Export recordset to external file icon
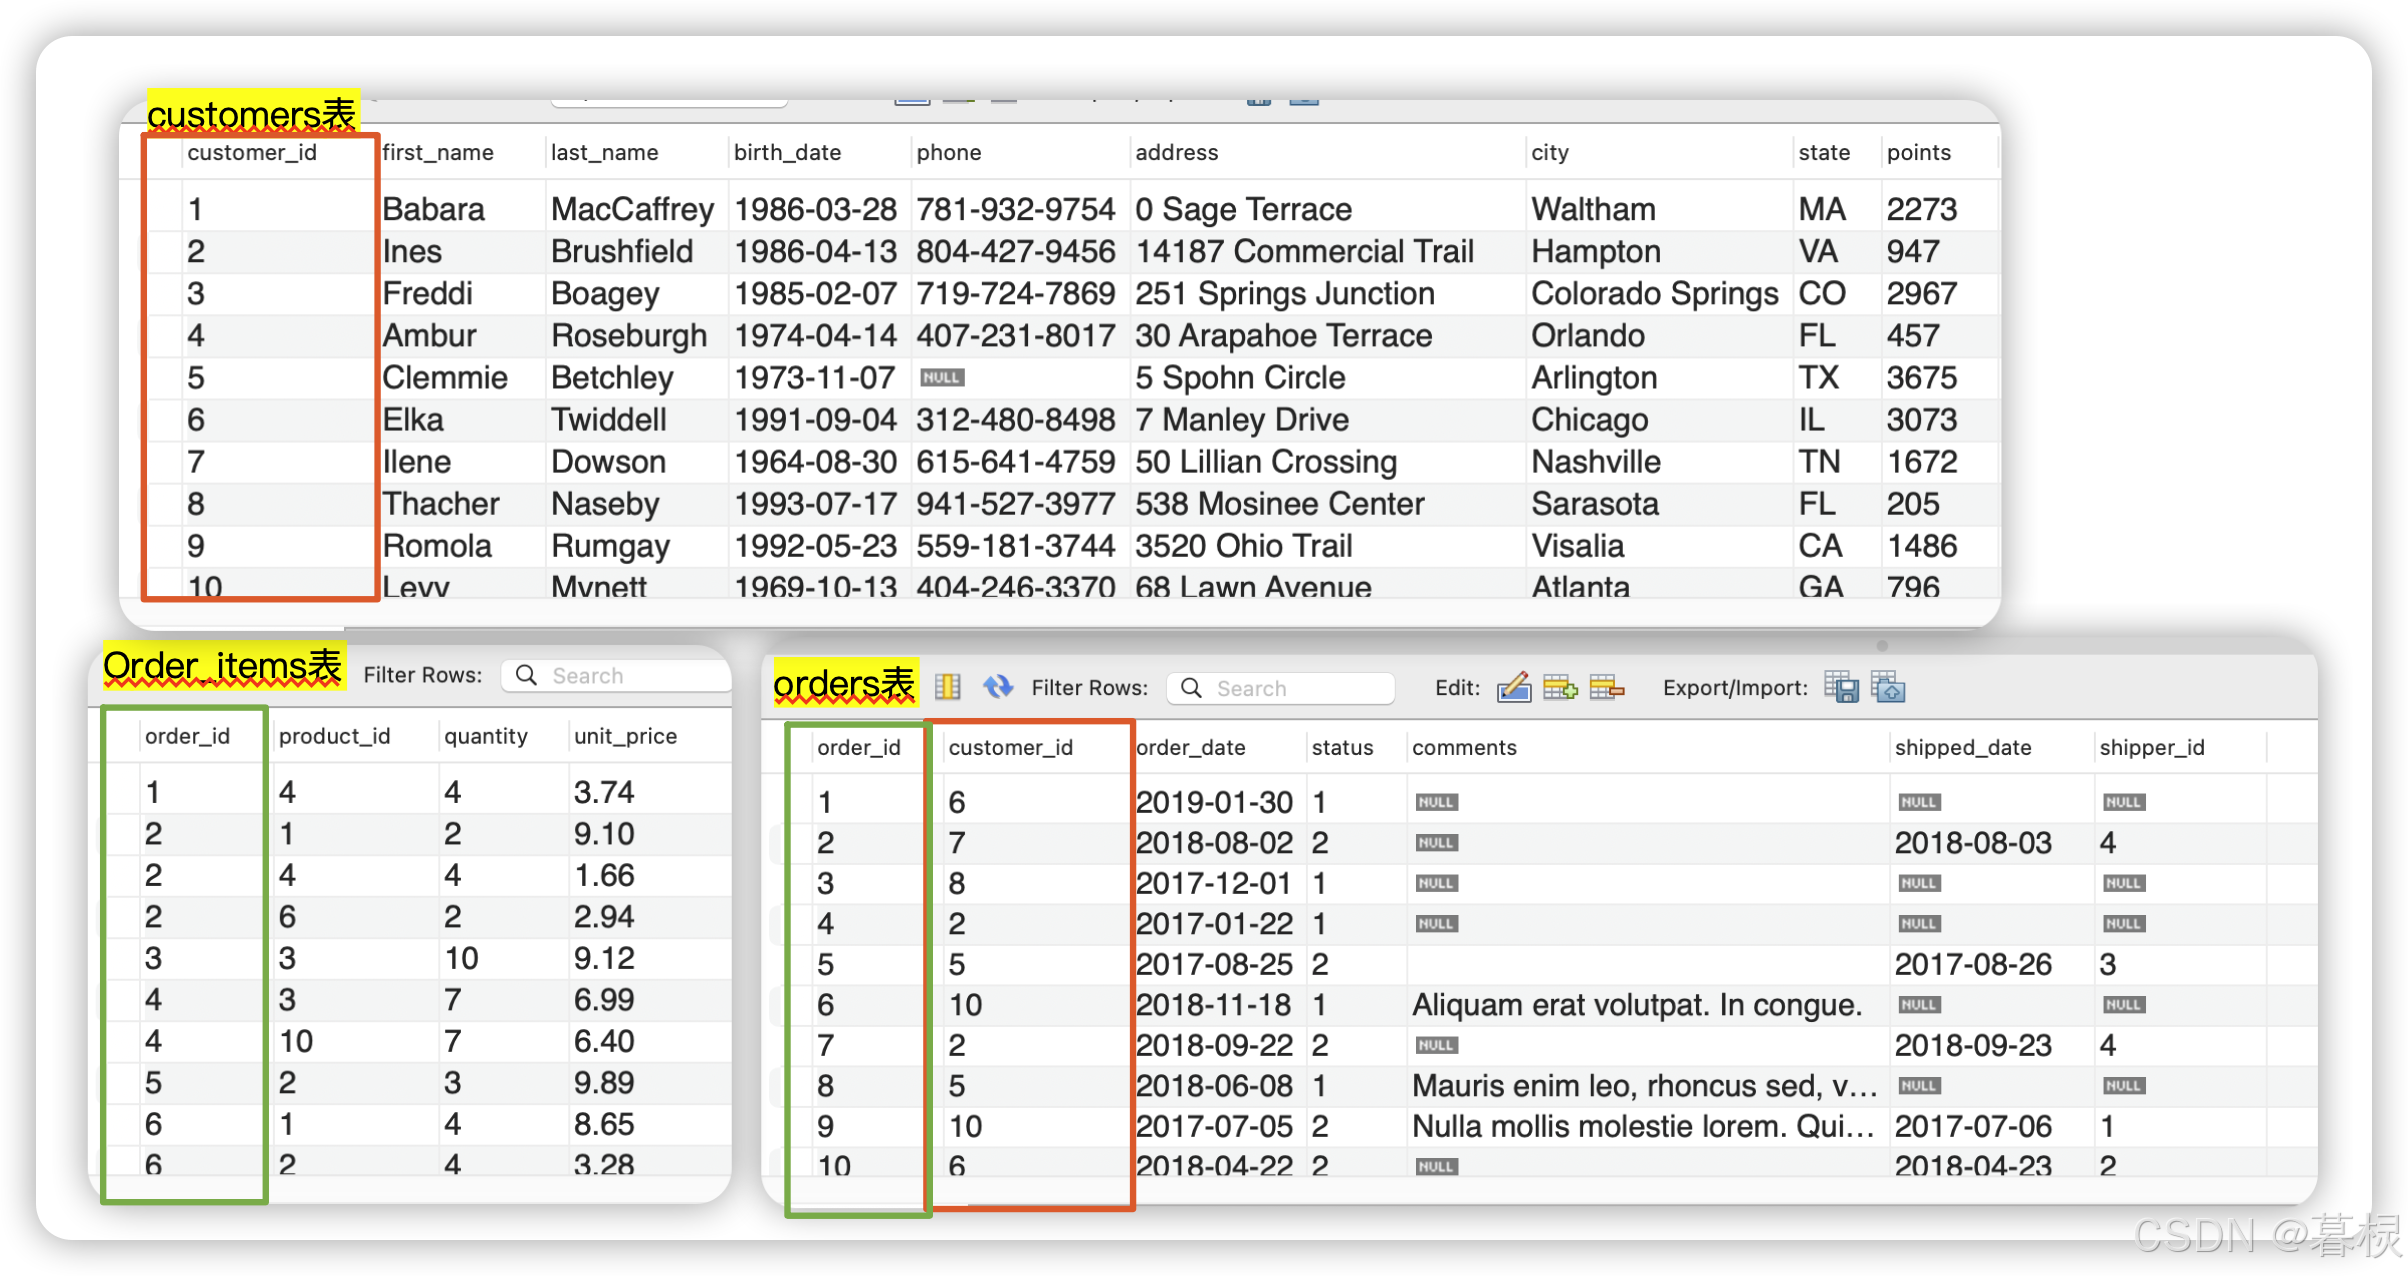Screen dimensions: 2408x1276 pos(1841,687)
